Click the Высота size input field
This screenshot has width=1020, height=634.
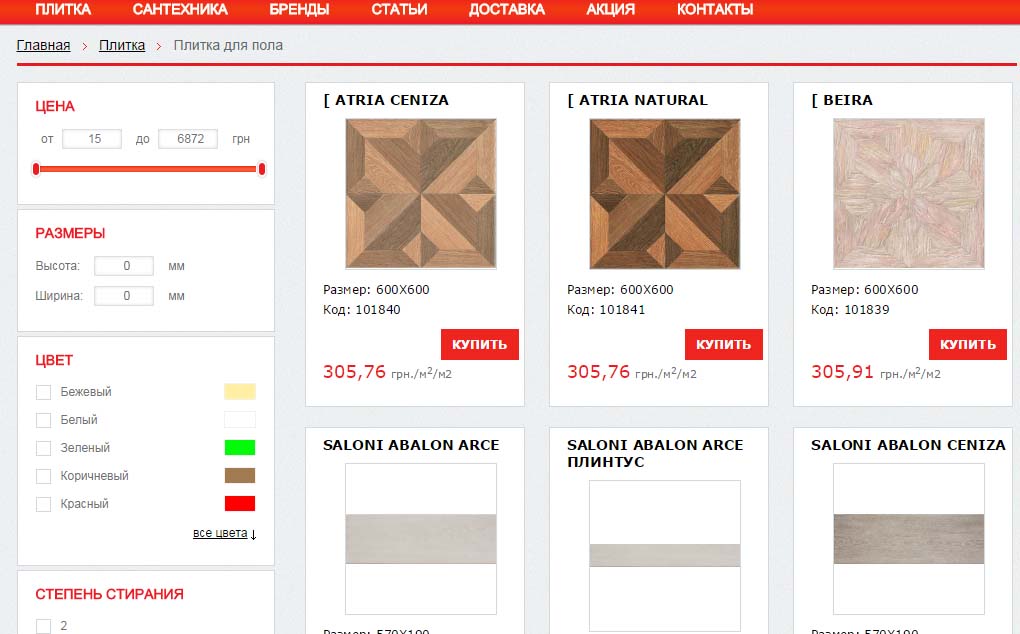[124, 266]
